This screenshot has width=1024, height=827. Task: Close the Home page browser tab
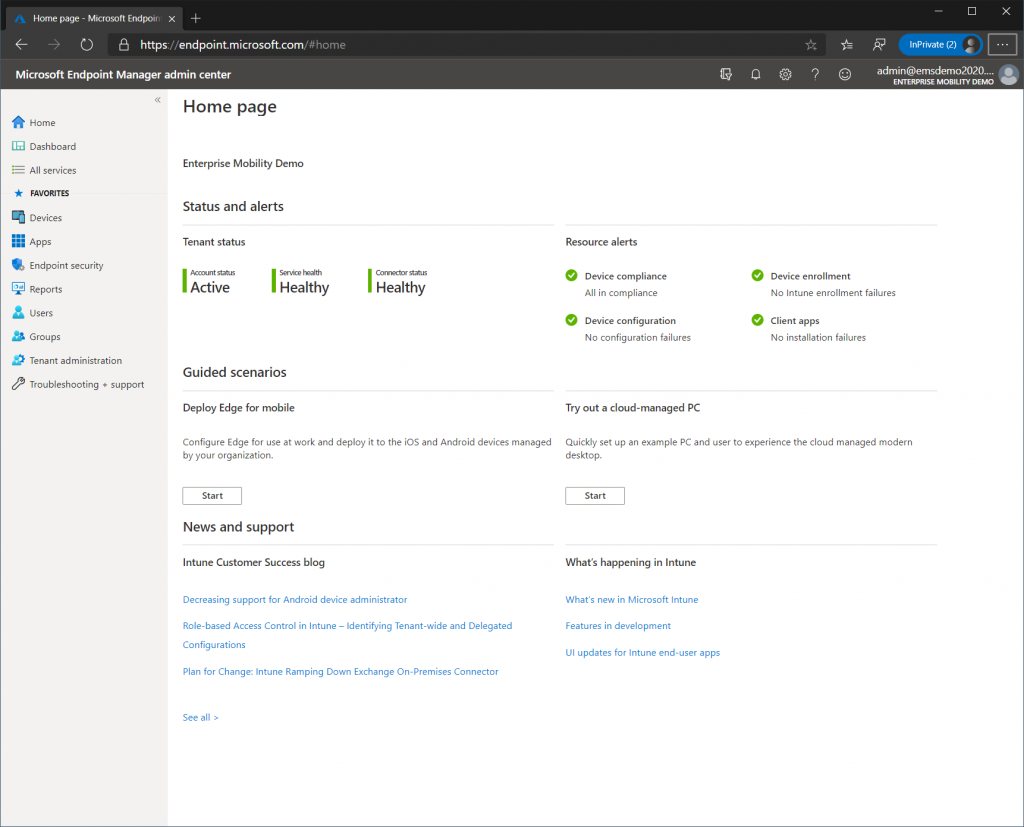tap(172, 19)
